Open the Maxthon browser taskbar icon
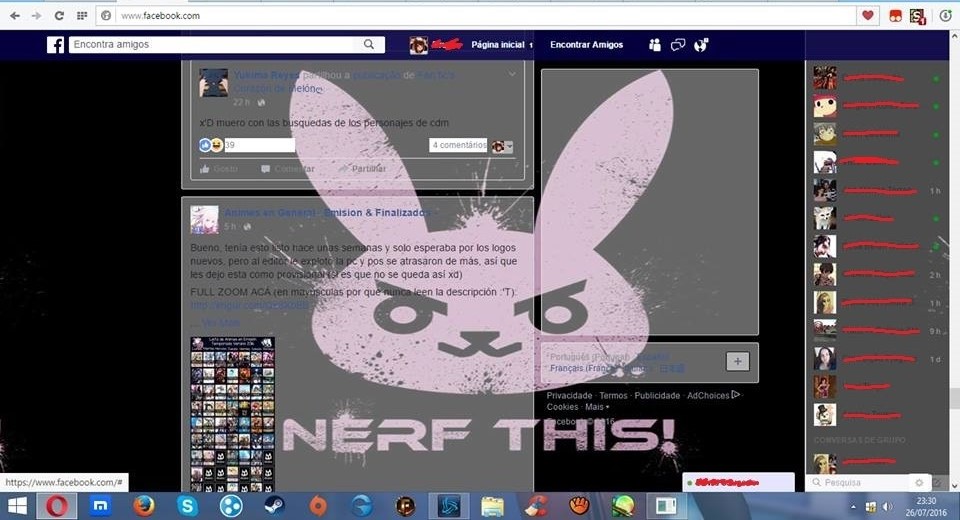 100,506
